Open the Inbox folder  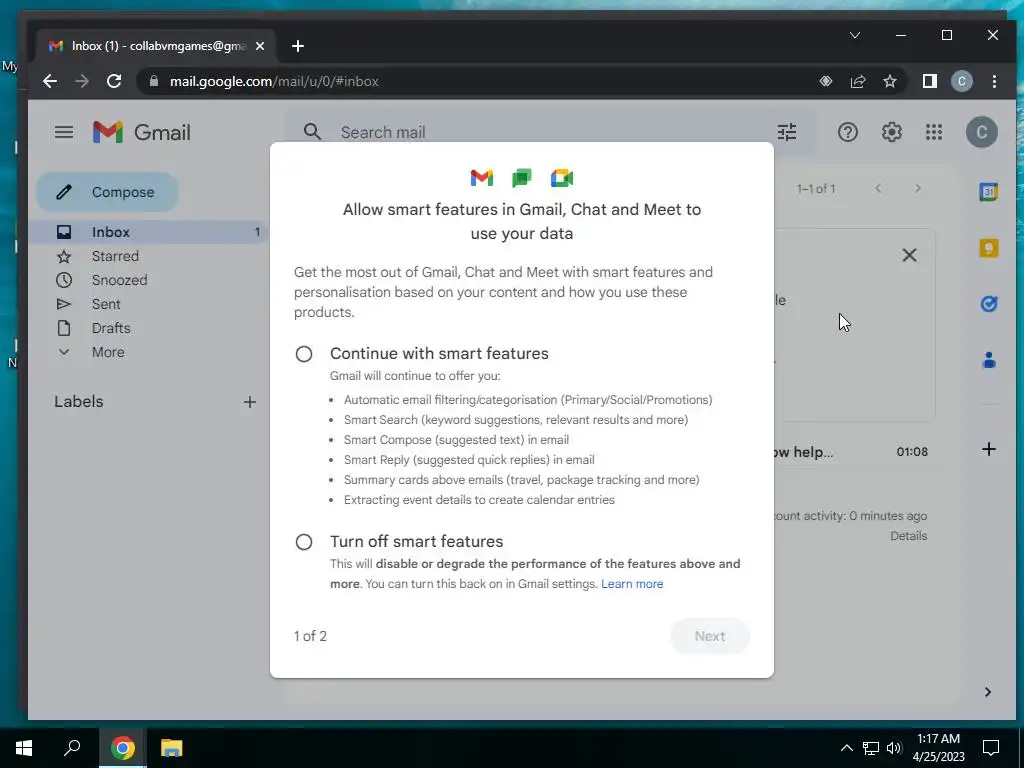pyautogui.click(x=148, y=232)
